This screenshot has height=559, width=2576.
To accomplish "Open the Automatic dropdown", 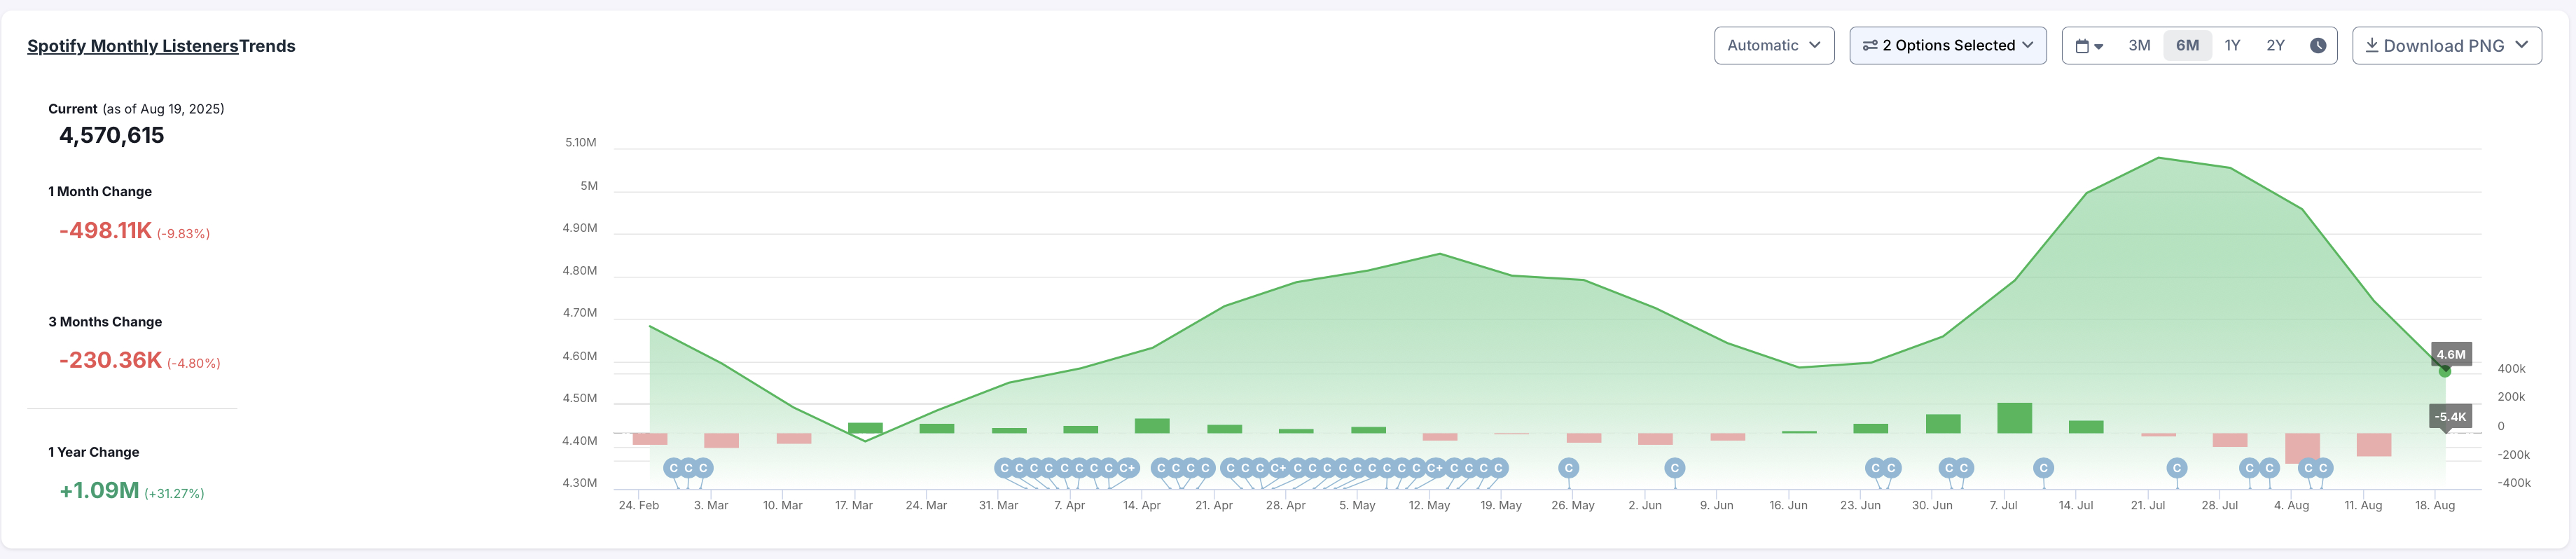I will pyautogui.click(x=1774, y=46).
